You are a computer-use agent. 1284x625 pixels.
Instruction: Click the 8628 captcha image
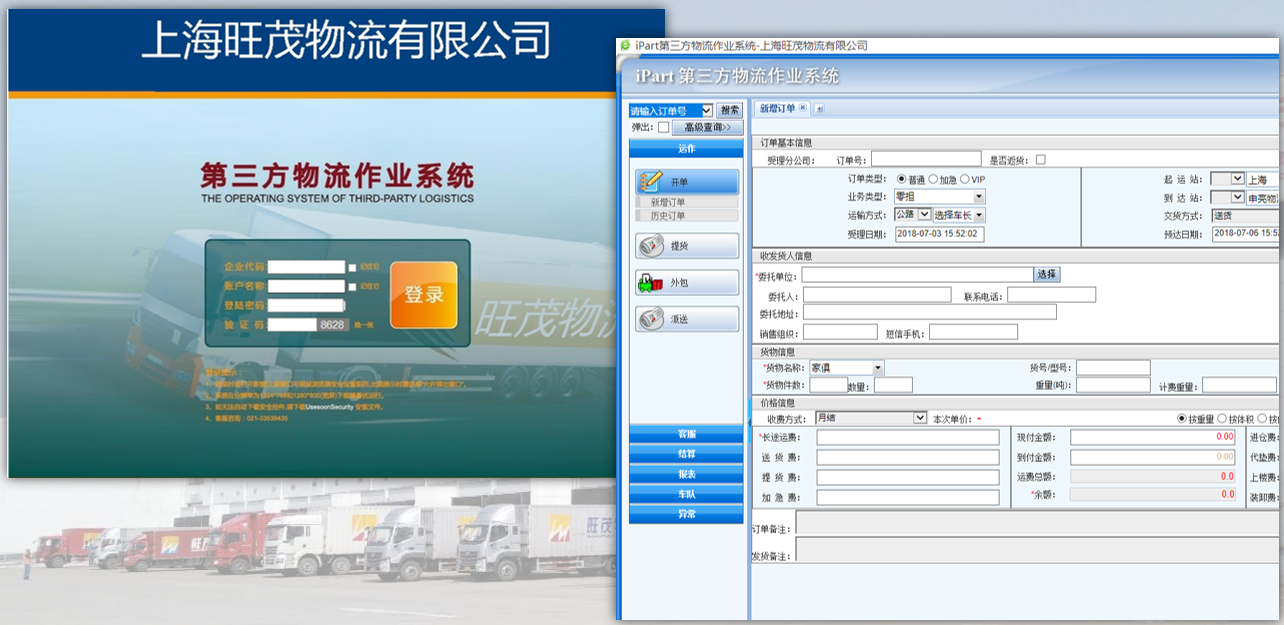click(332, 325)
